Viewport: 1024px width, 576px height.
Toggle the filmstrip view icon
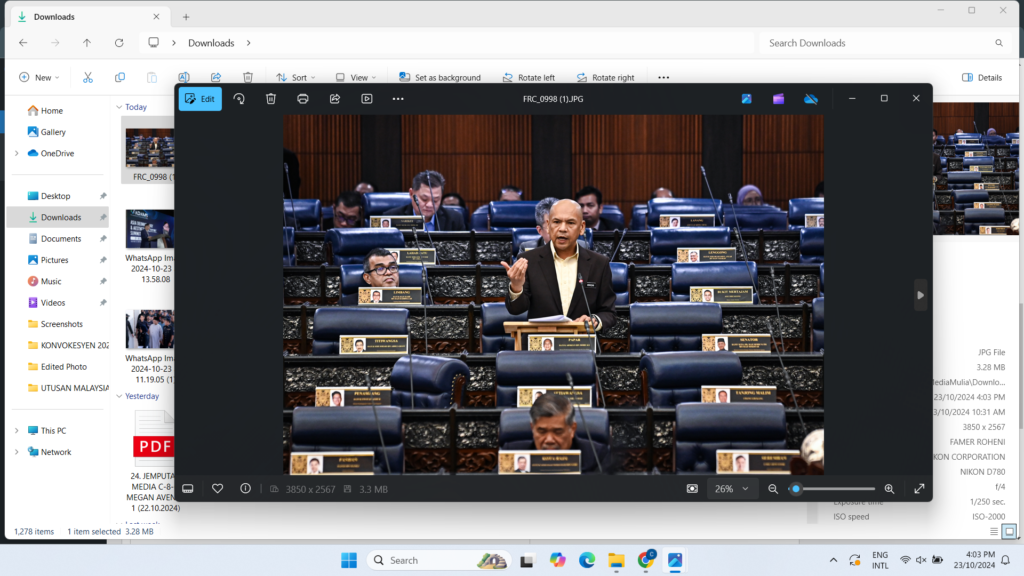click(187, 489)
